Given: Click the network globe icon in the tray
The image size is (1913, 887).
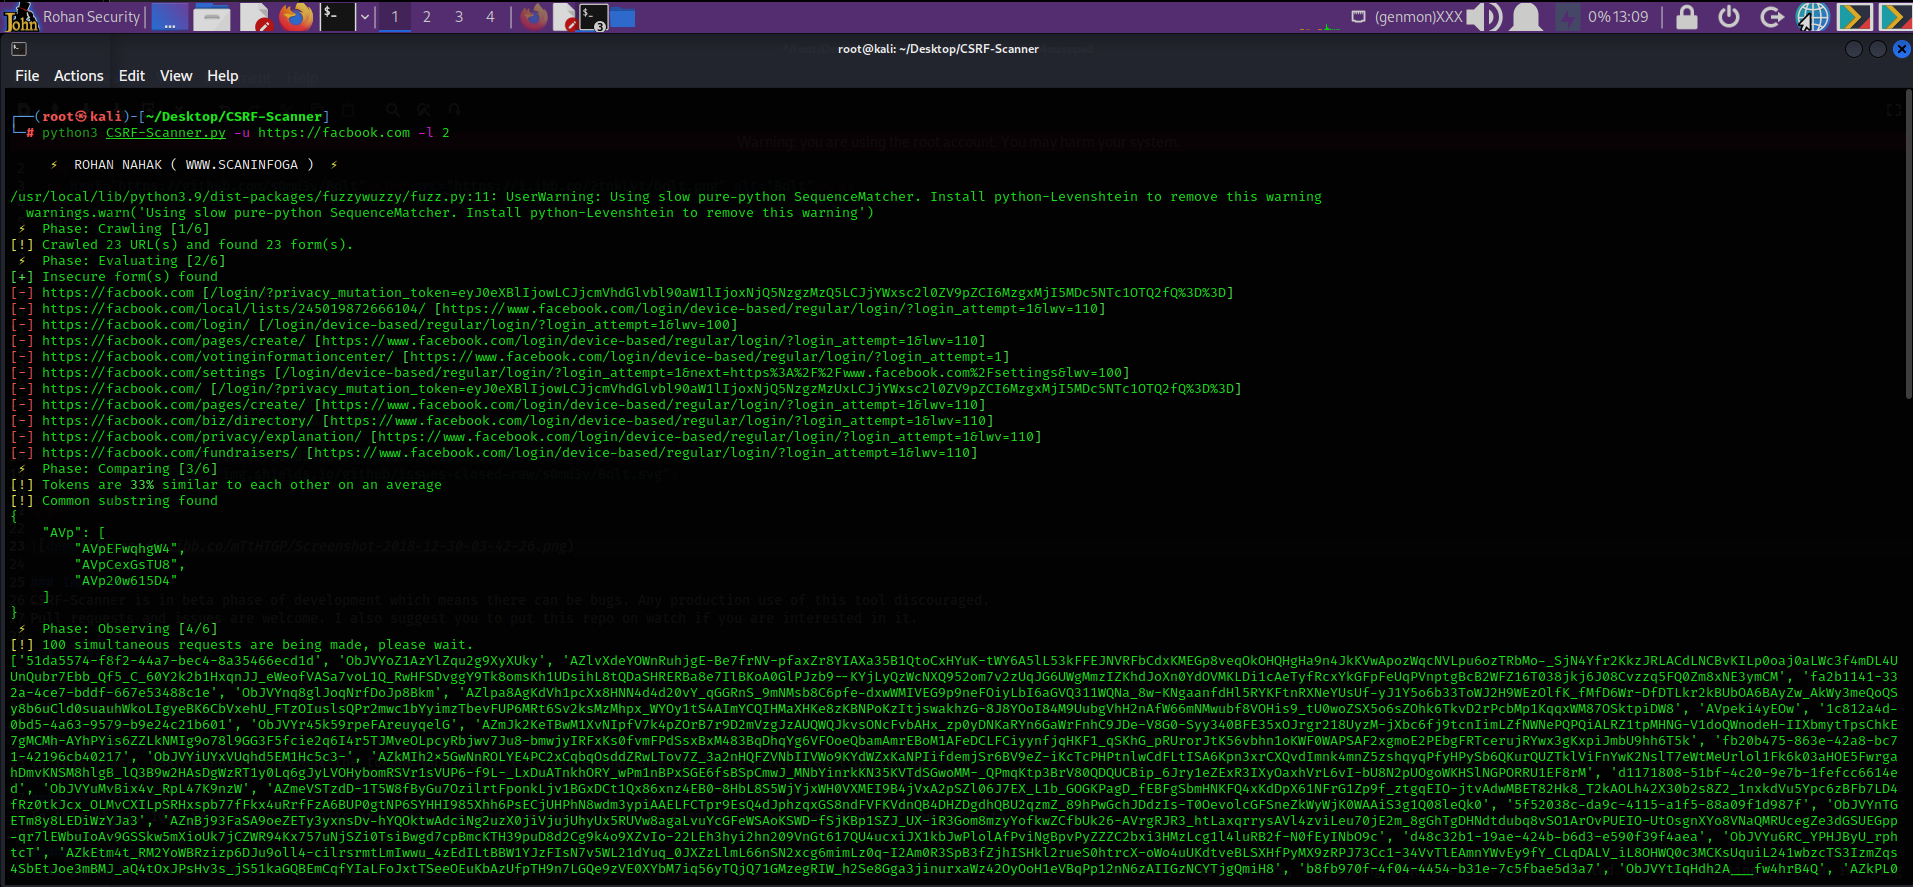Looking at the screenshot, I should (x=1812, y=17).
